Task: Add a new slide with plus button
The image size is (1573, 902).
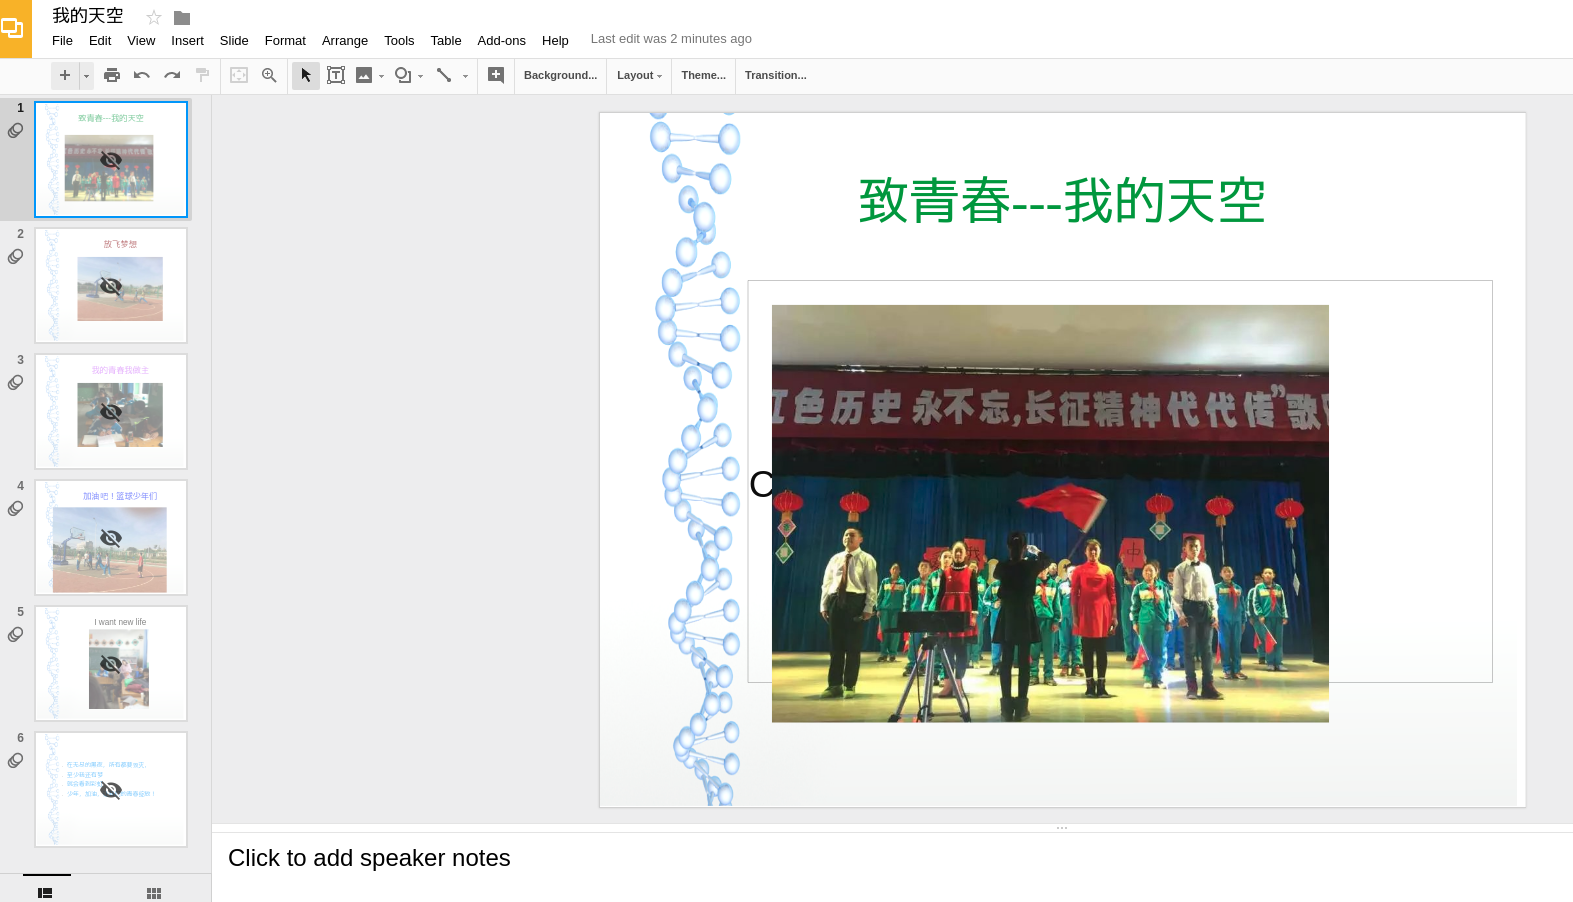Action: (65, 75)
